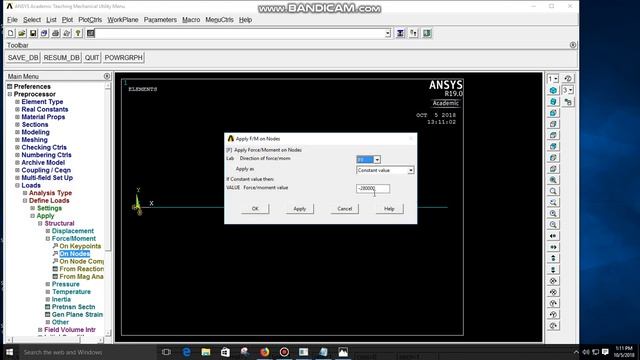
Task: Open the Pan-Zoom-Rotate toolbar icon
Action: click(44, 33)
